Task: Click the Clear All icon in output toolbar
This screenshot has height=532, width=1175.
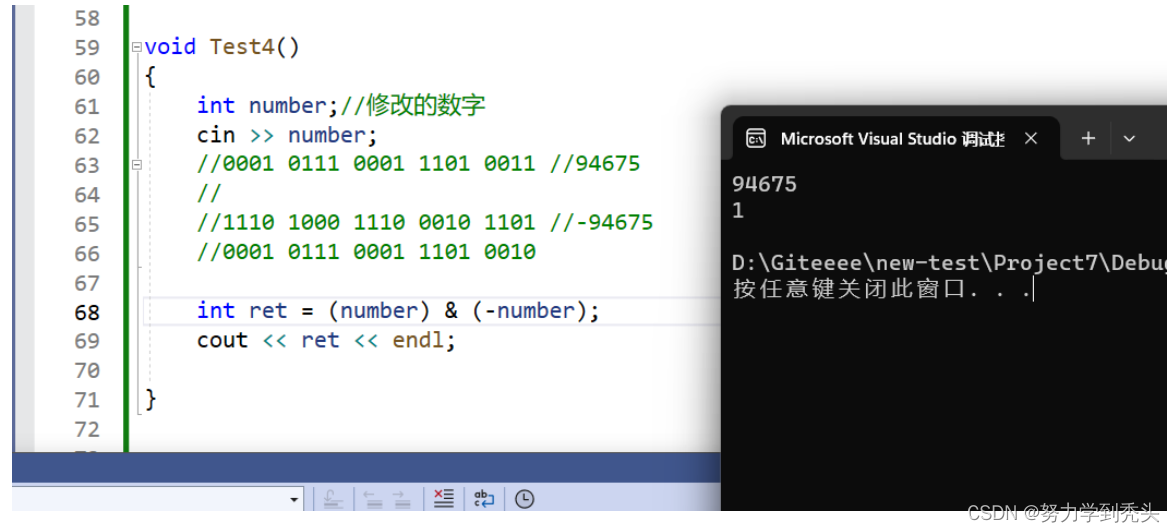Action: pyautogui.click(x=444, y=498)
